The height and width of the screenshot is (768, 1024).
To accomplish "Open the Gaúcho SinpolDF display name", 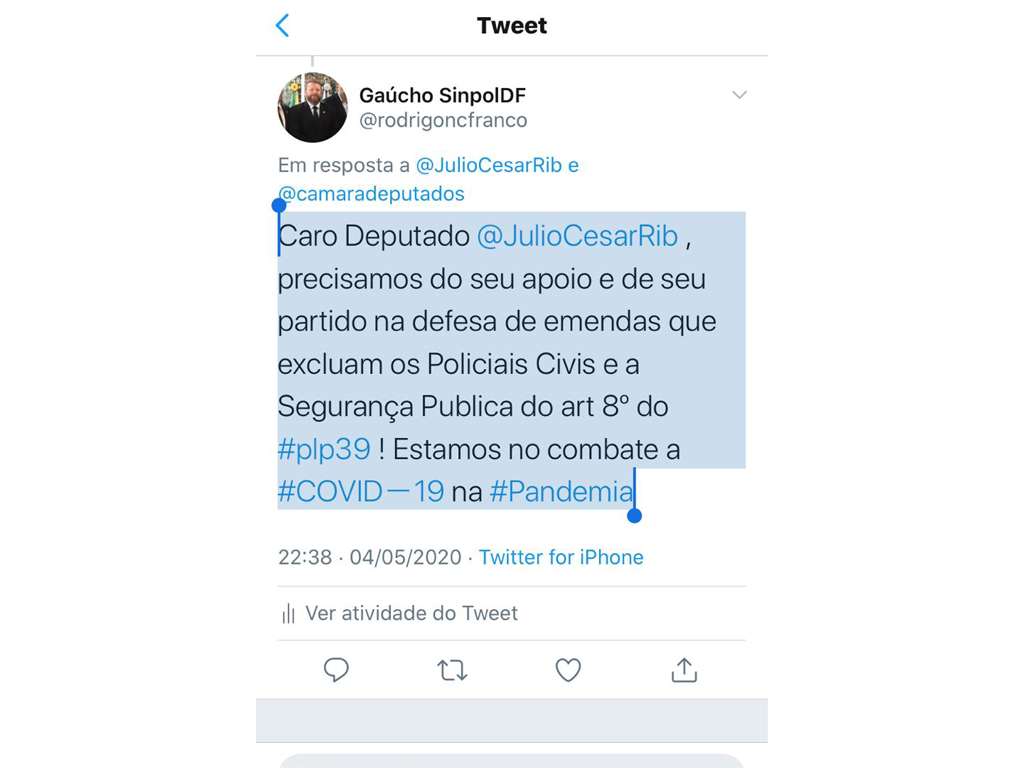I will 442,95.
